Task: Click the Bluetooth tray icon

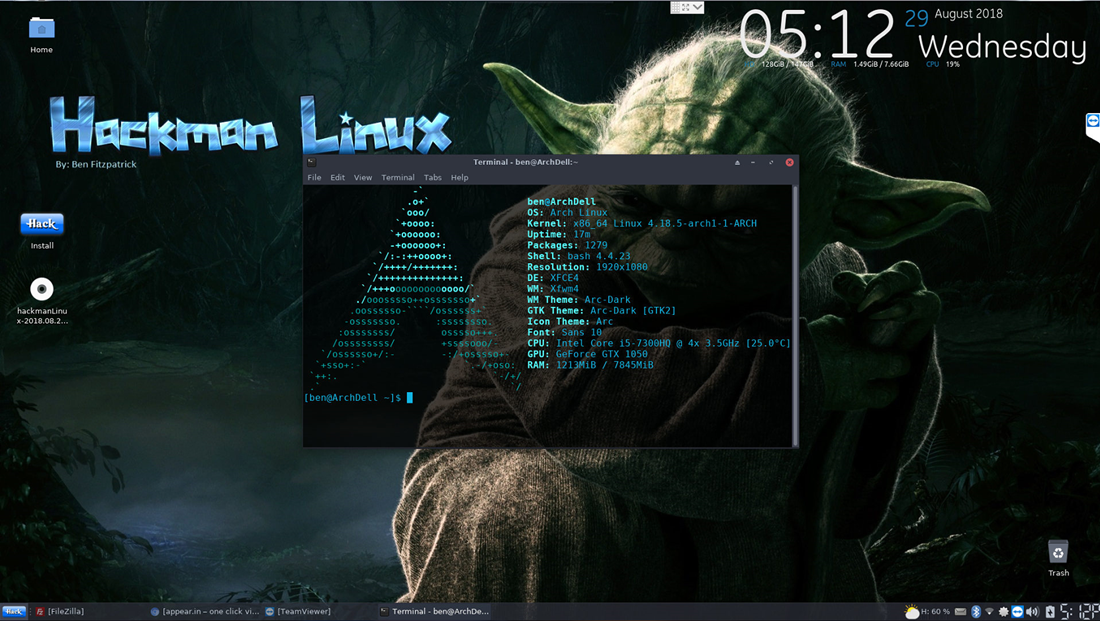Action: pyautogui.click(x=976, y=612)
